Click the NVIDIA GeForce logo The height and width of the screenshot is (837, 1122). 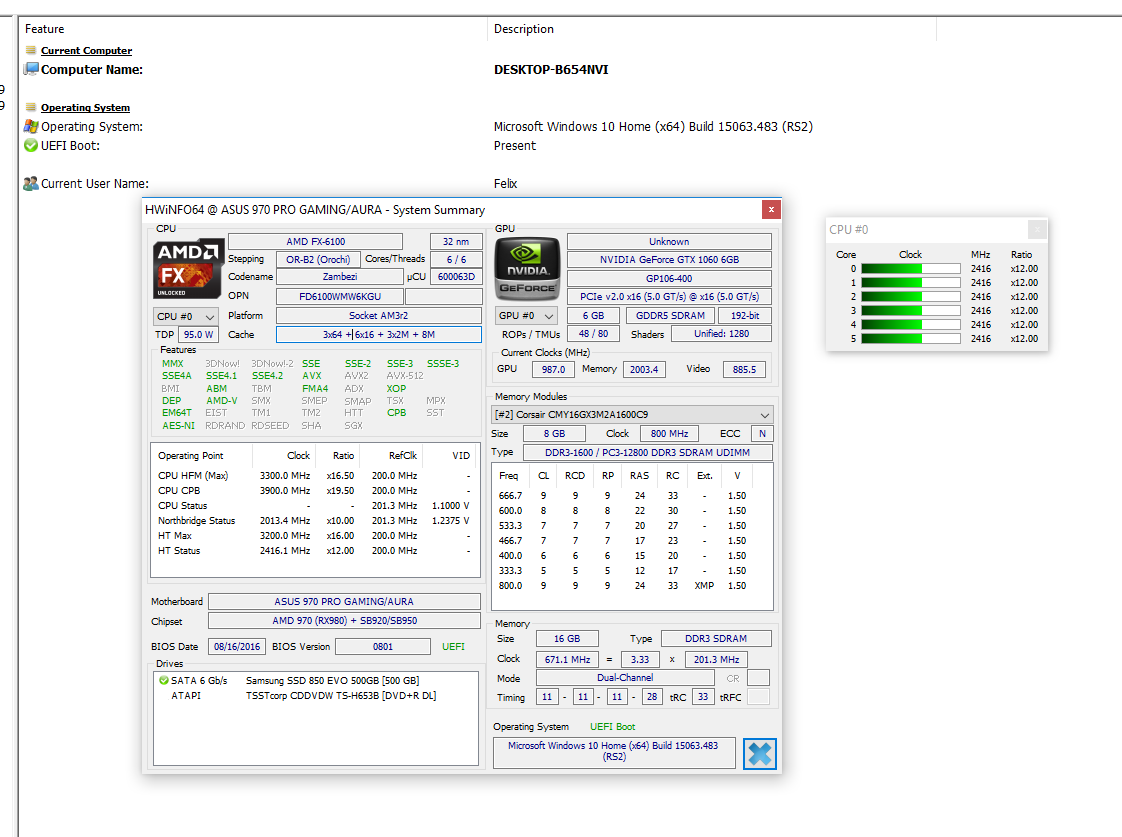527,268
